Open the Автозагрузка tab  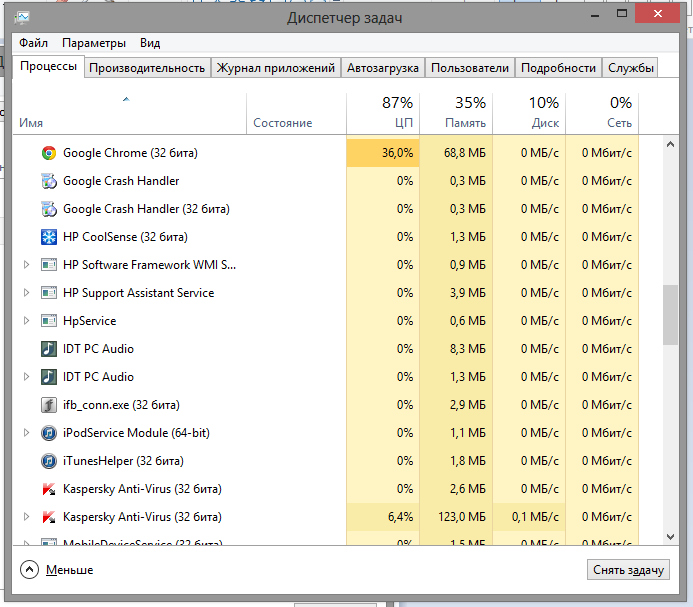(382, 68)
